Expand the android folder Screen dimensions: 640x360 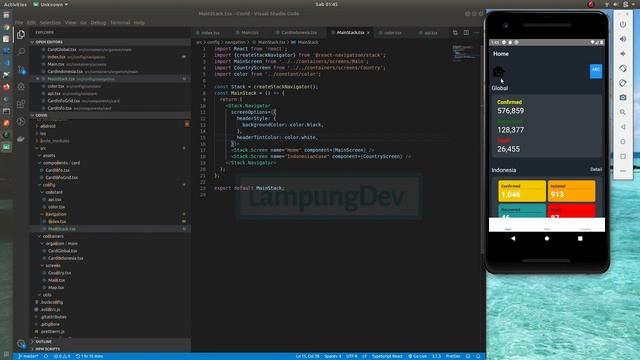pos(48,126)
